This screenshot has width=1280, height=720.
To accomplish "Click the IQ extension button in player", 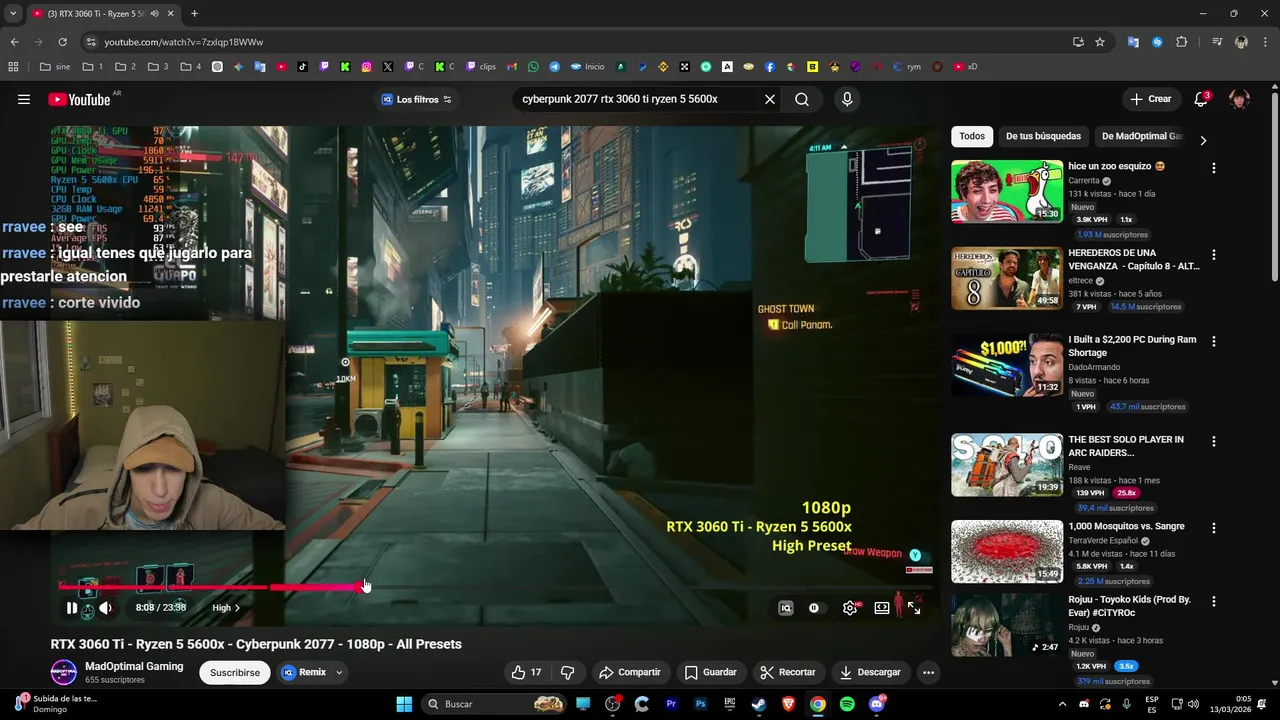I will tap(786, 608).
